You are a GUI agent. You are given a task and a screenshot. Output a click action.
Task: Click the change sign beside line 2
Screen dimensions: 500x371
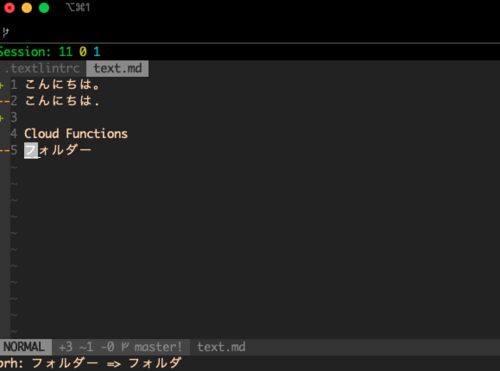click(5, 101)
